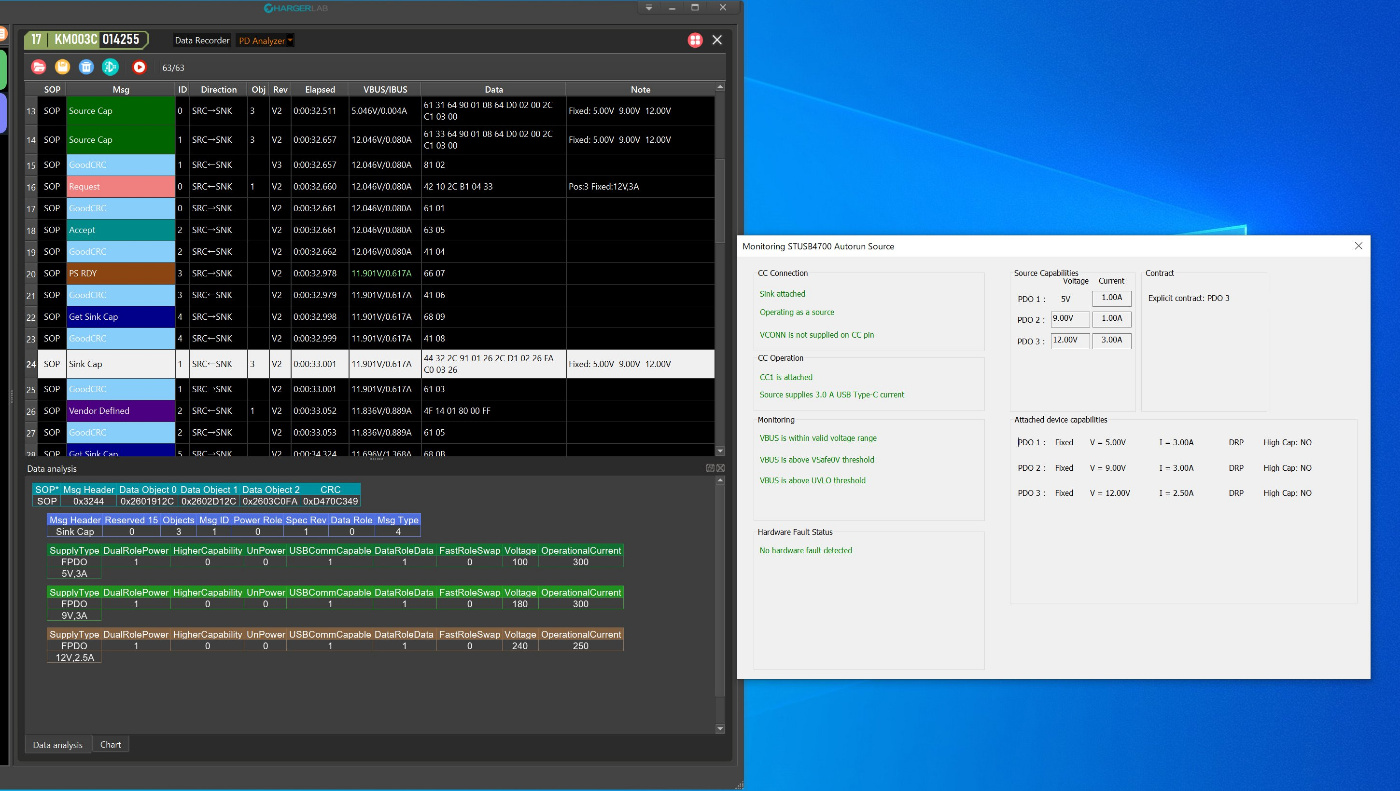Click 'Sink attached' status text

[782, 294]
